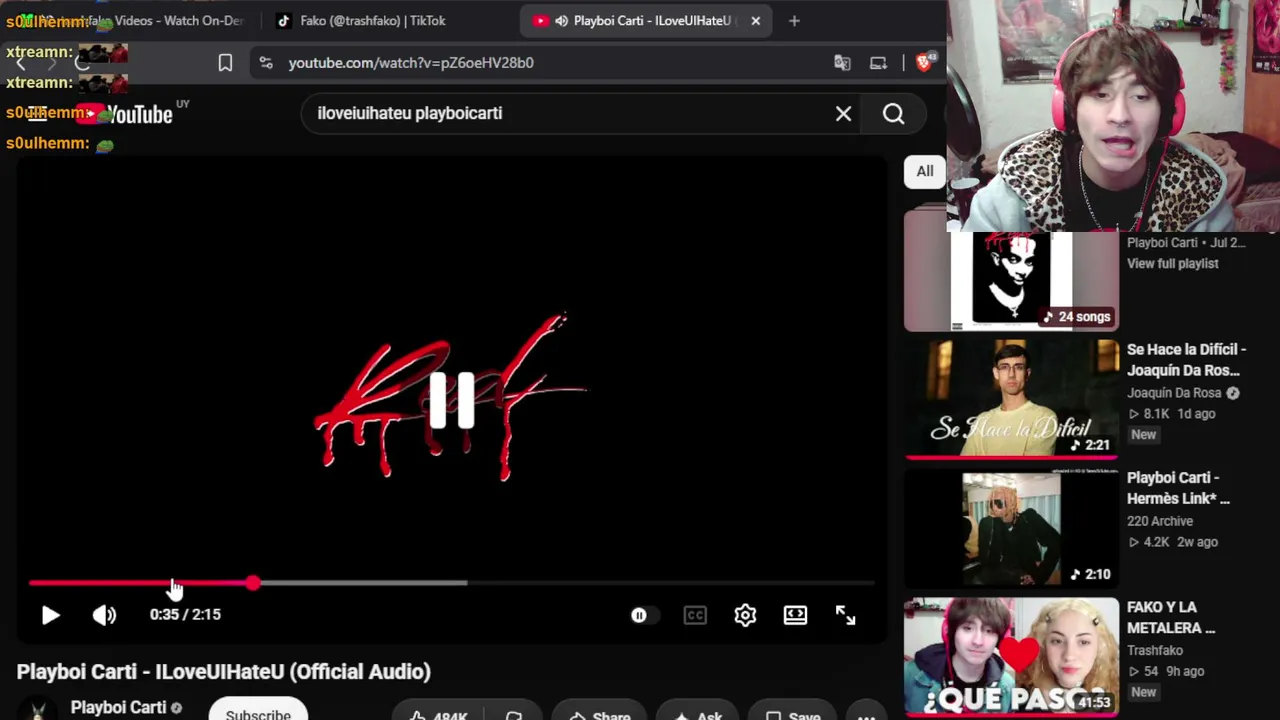
Task: Open Se Hace la Difícil video thumbnail
Action: point(1011,399)
